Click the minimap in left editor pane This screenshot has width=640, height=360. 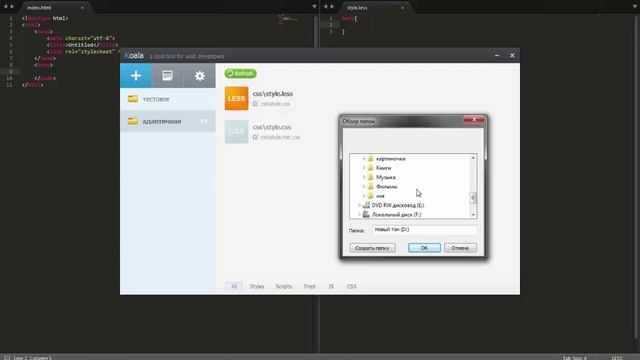coord(288,19)
